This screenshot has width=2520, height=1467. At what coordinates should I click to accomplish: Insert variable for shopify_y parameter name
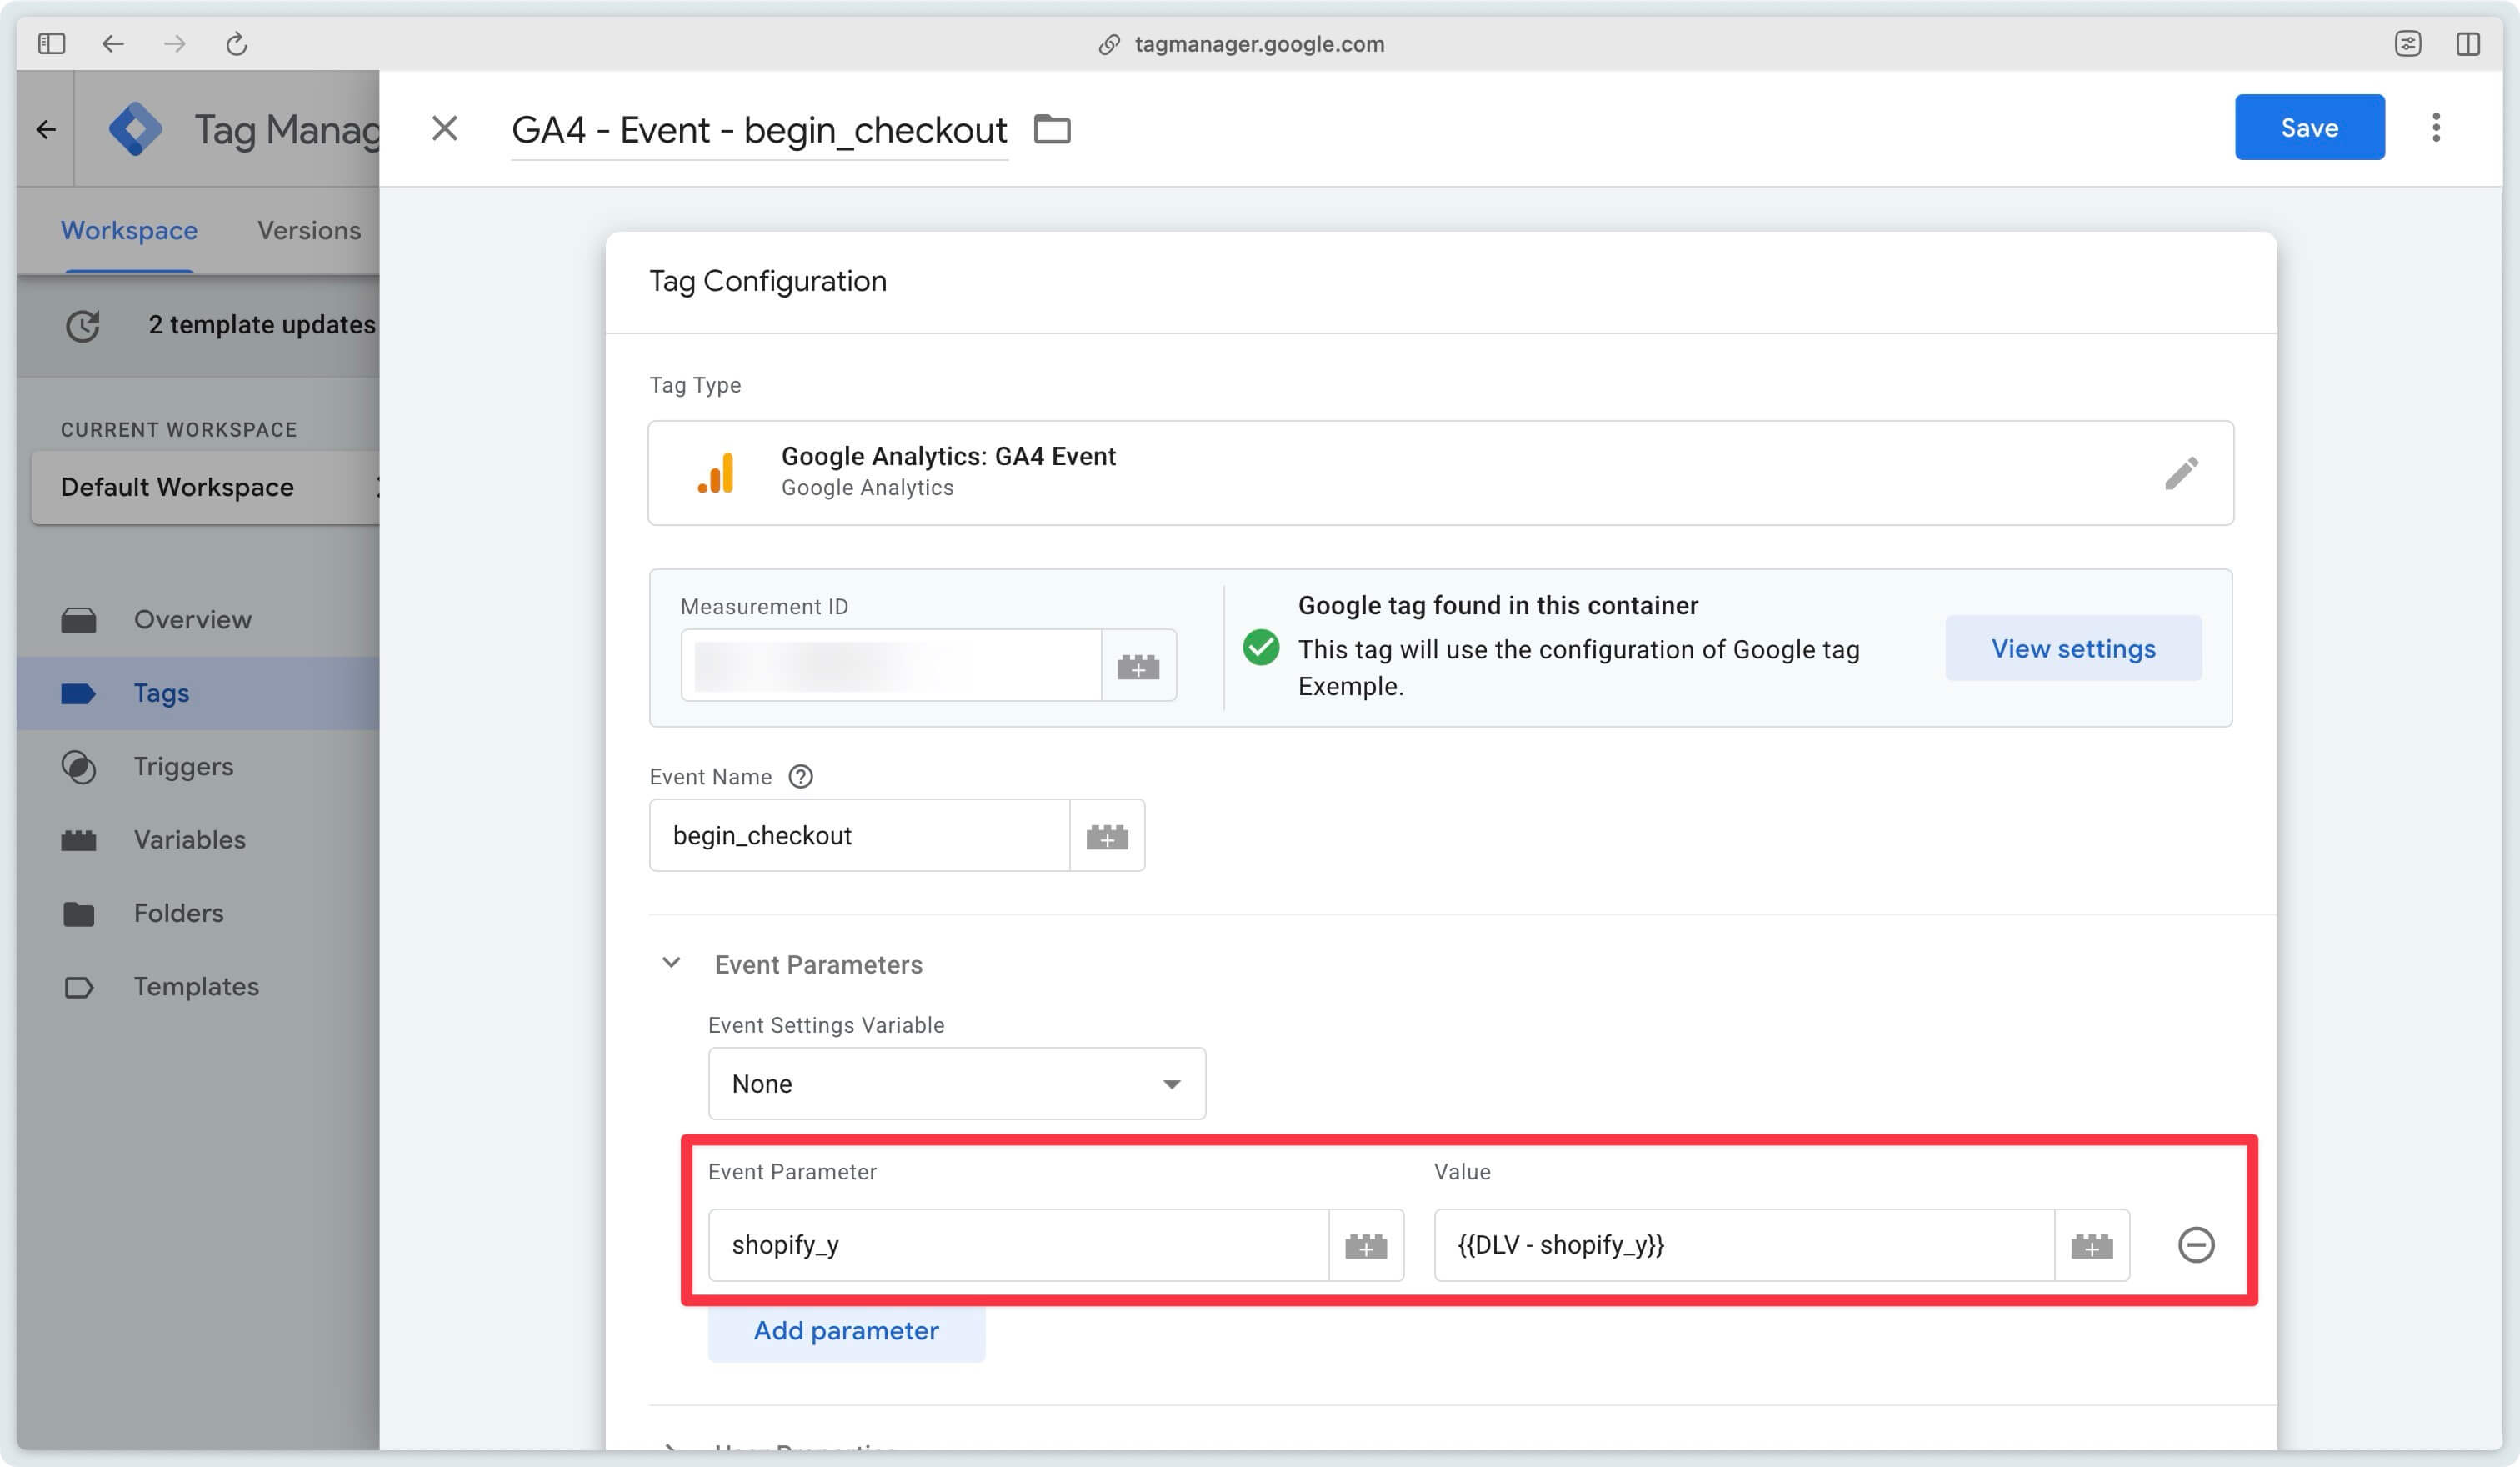[x=1366, y=1246]
